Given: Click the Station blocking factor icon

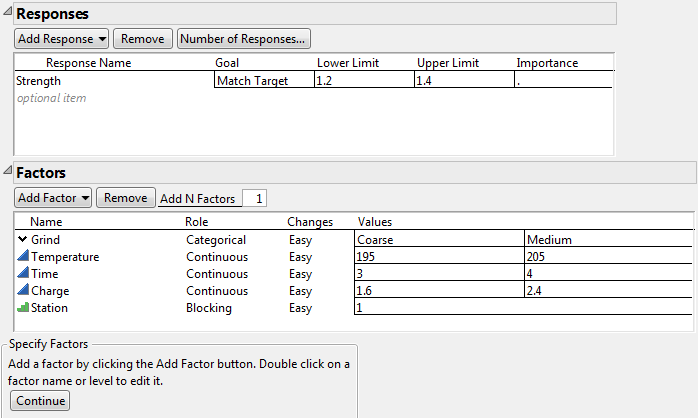Looking at the screenshot, I should [23, 308].
